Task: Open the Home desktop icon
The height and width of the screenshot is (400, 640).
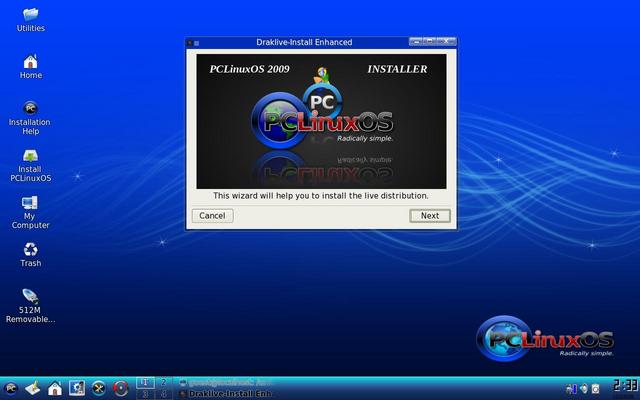Action: 31,62
